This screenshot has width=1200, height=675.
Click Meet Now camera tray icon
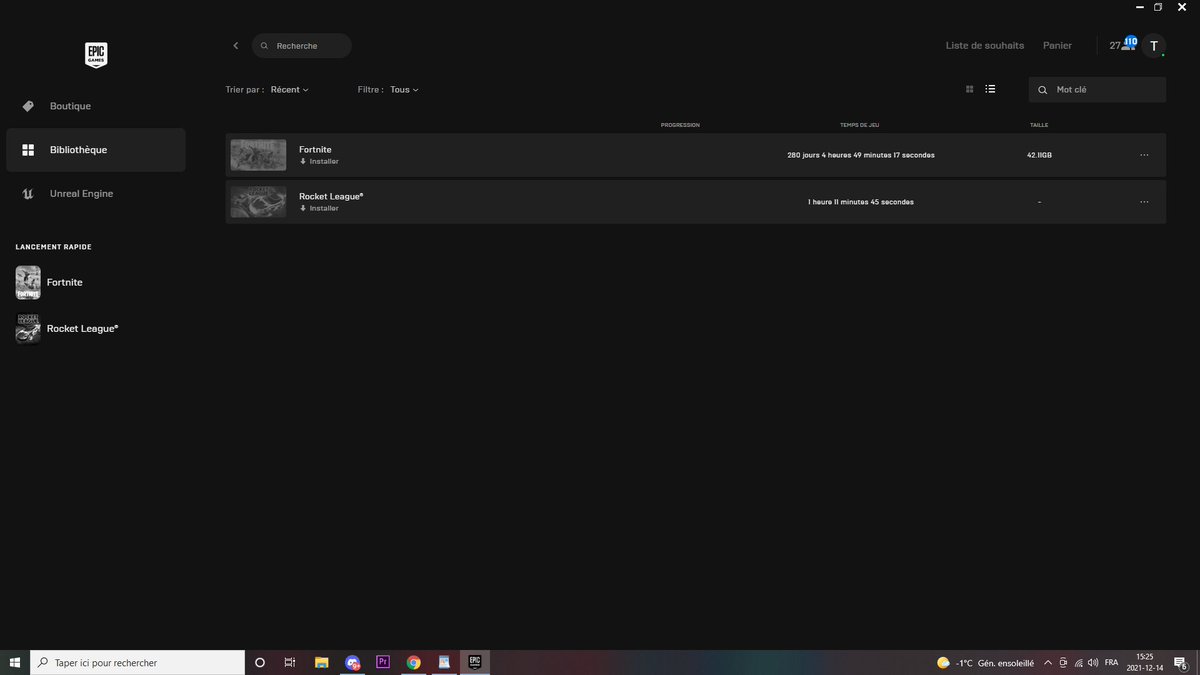pyautogui.click(x=1064, y=663)
